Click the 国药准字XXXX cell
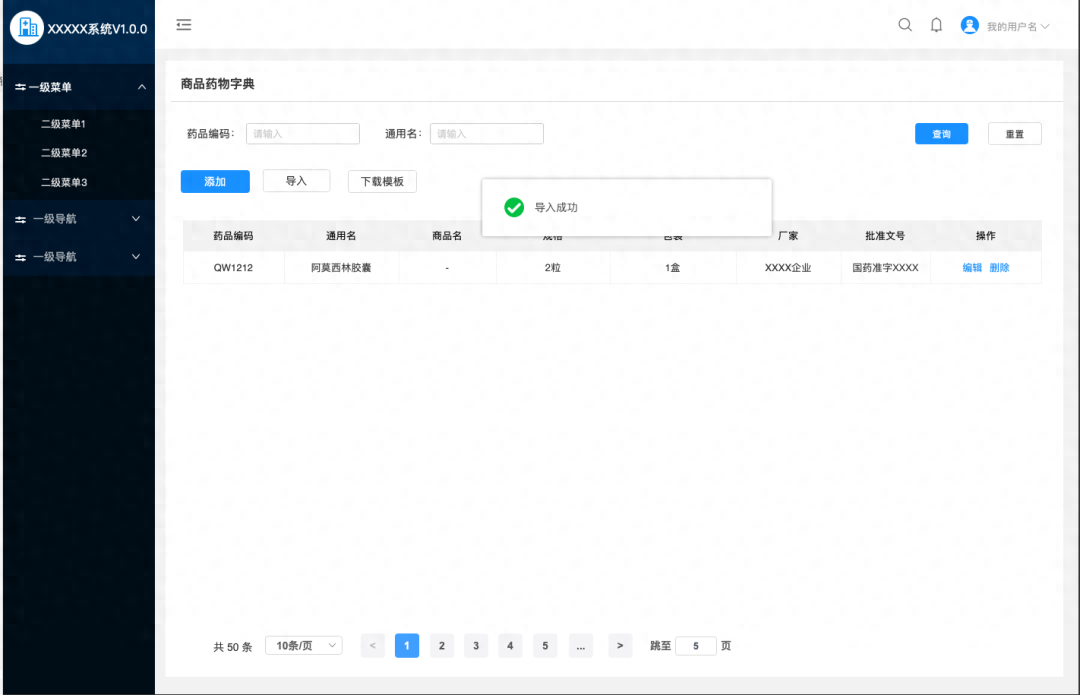 [x=885, y=267]
